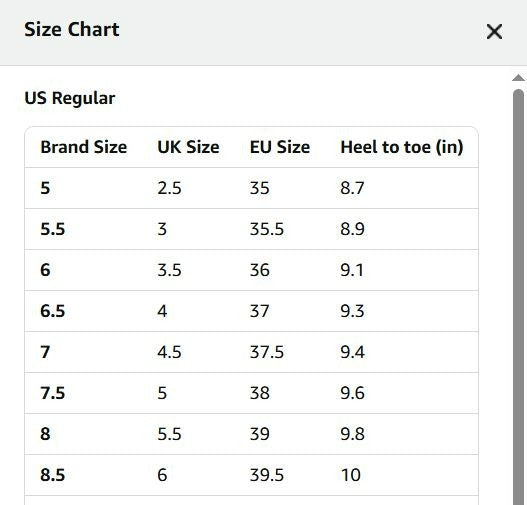
Task: Select the brand size 5 row
Action: 251,188
